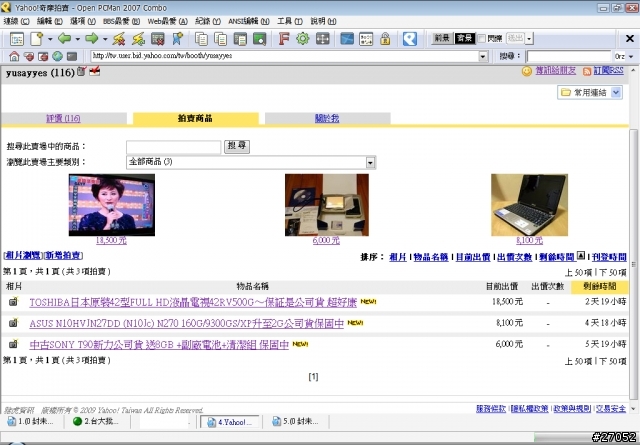Click the blue Yahoo messenger toolbar icon
The height and width of the screenshot is (445, 640).
coord(410,39)
